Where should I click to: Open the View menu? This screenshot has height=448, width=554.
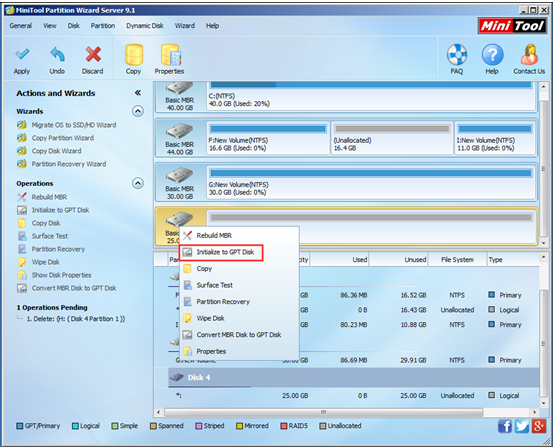coord(50,26)
